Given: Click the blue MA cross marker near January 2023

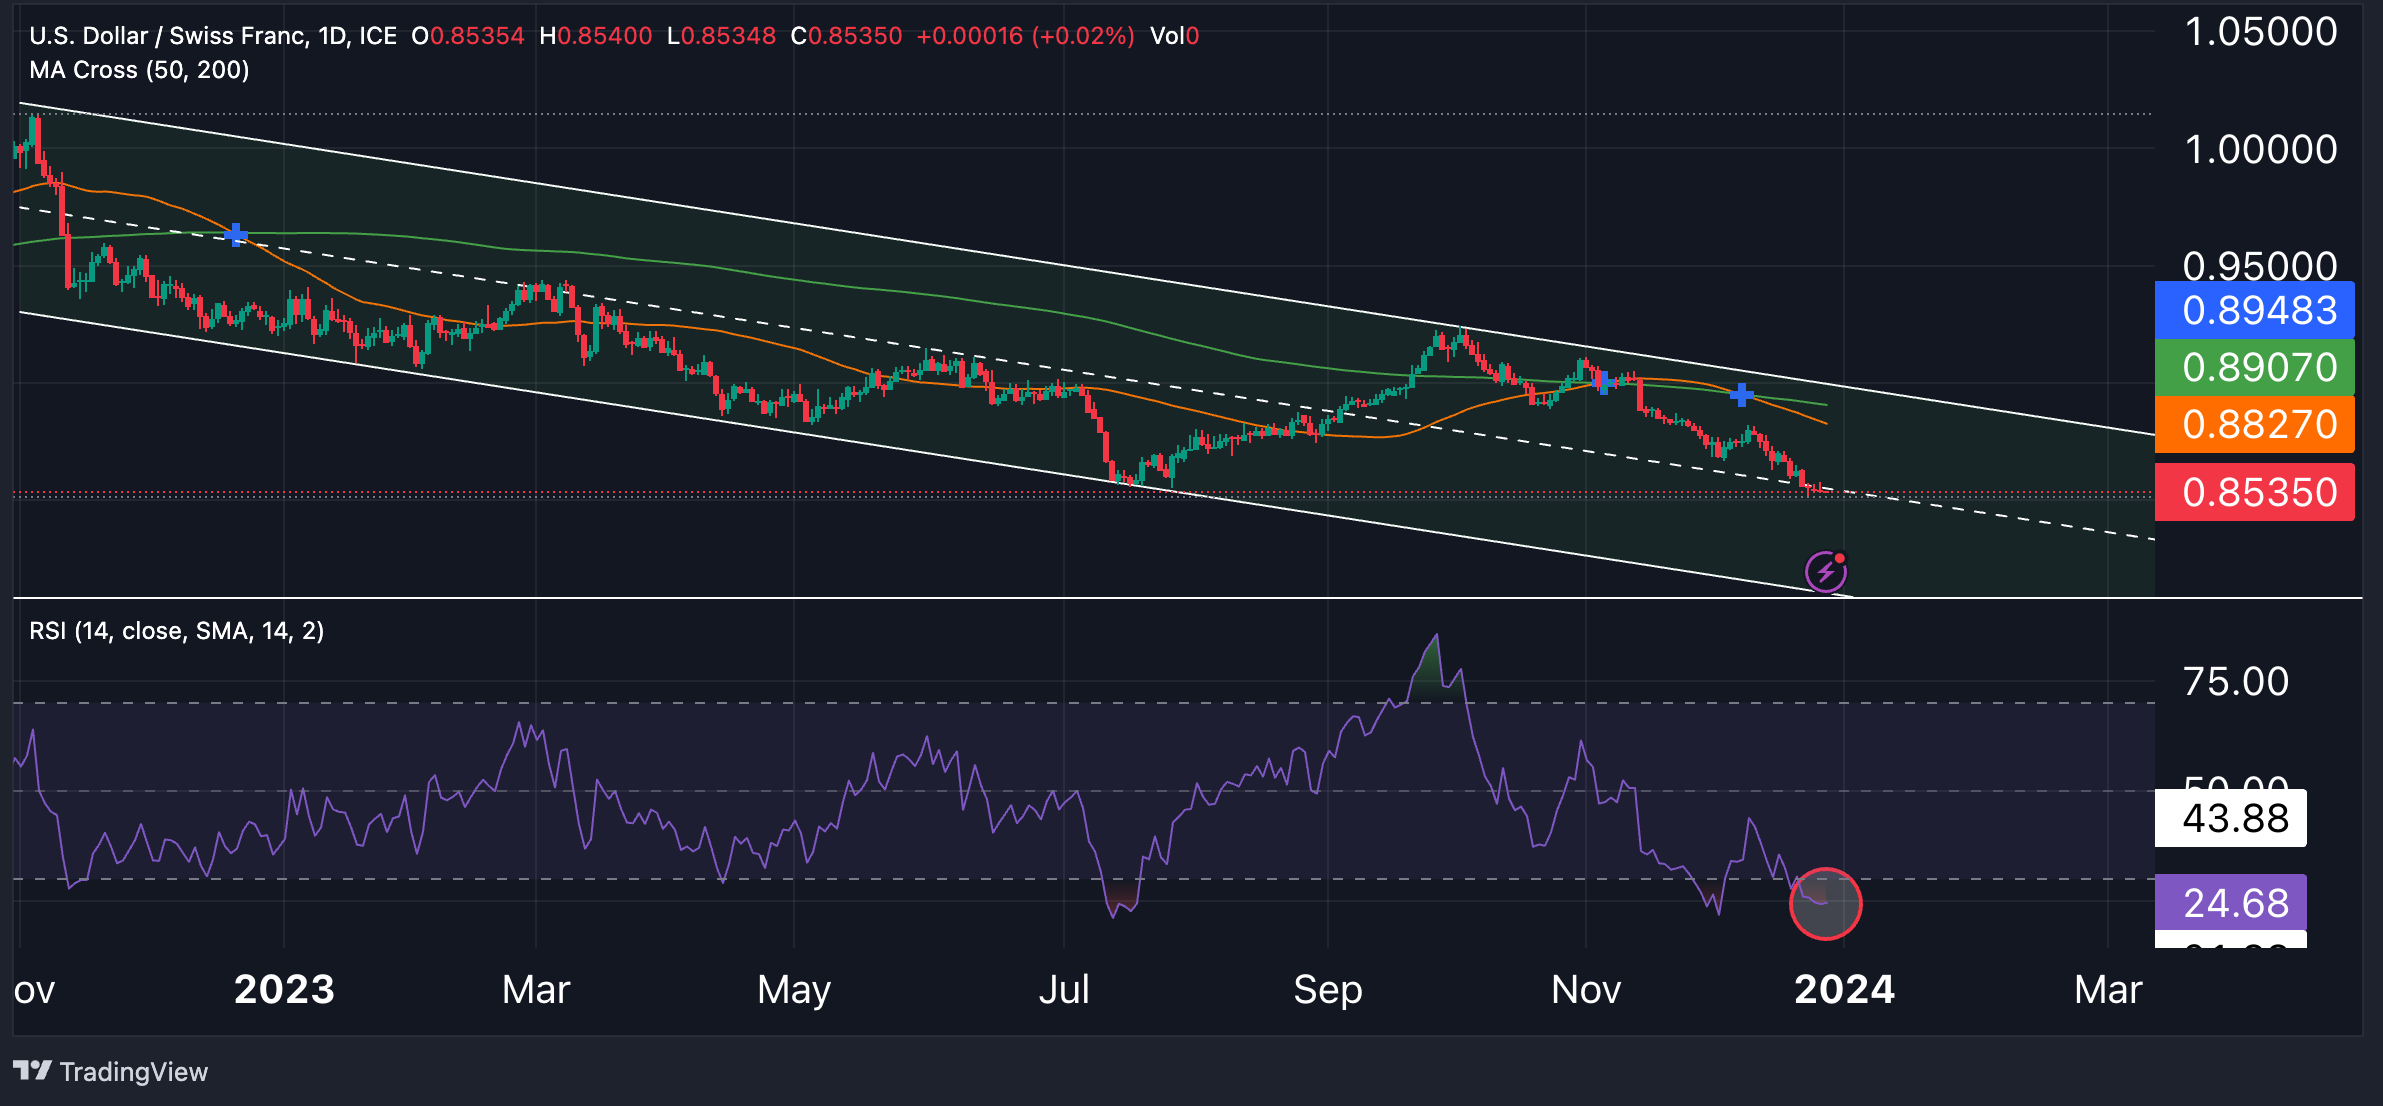Looking at the screenshot, I should 236,235.
